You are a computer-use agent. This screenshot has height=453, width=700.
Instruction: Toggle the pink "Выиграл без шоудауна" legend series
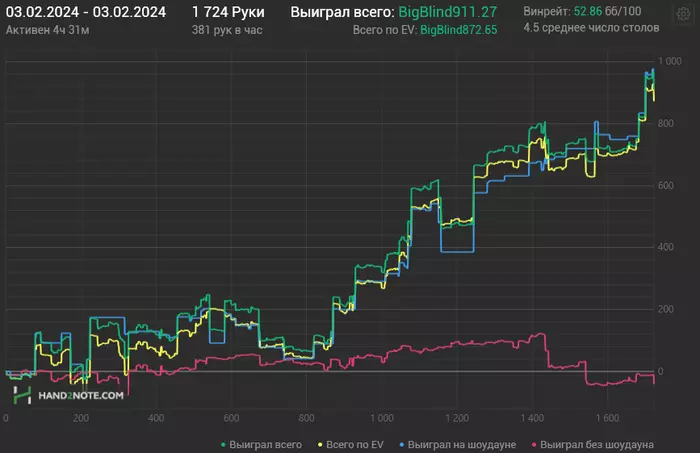click(x=593, y=445)
